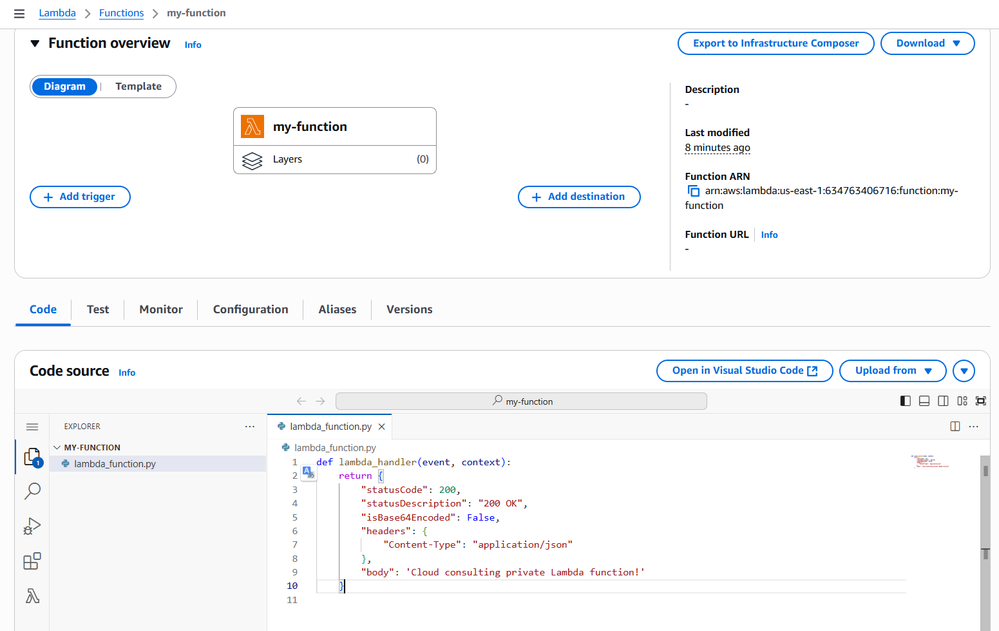The height and width of the screenshot is (631, 999).
Task: Switch to the Configuration tab
Action: [250, 310]
